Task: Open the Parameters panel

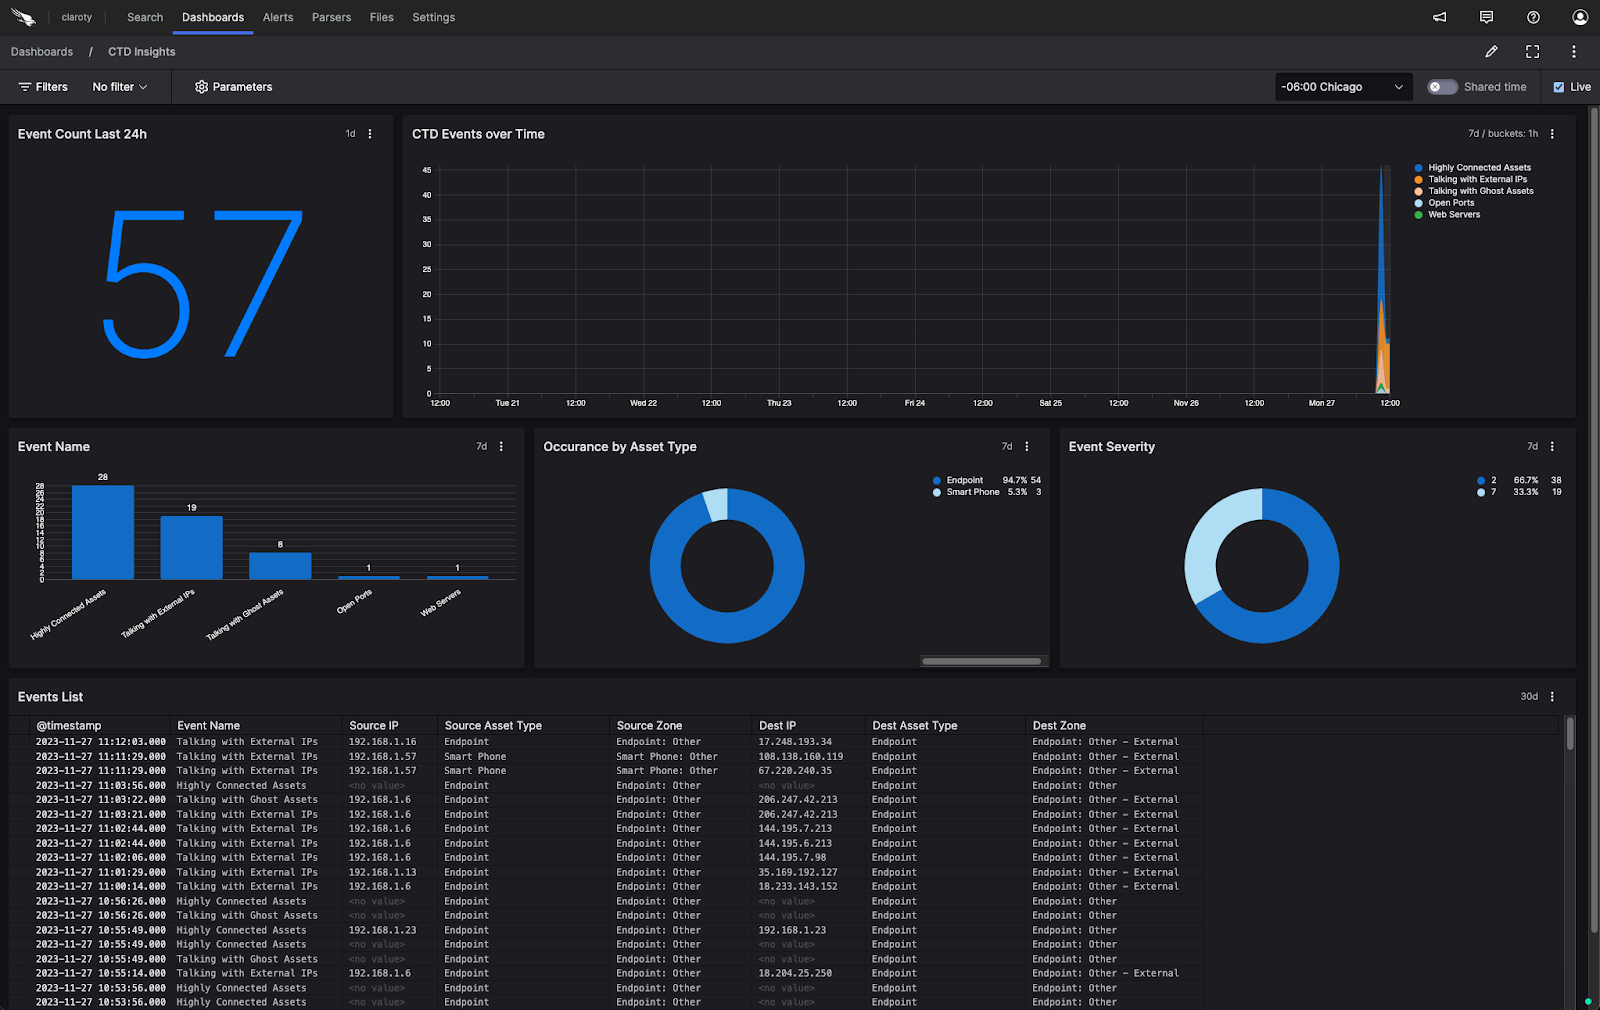Action: coord(233,87)
